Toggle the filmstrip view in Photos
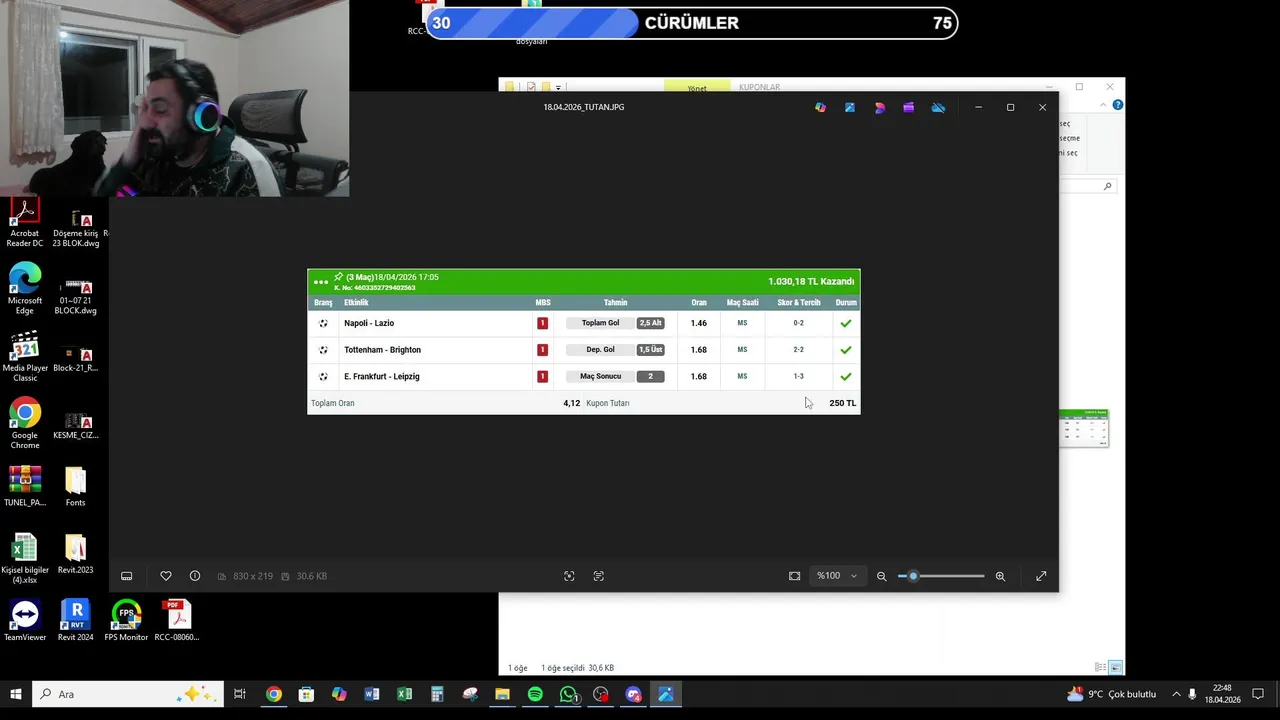1280x720 pixels. point(126,576)
